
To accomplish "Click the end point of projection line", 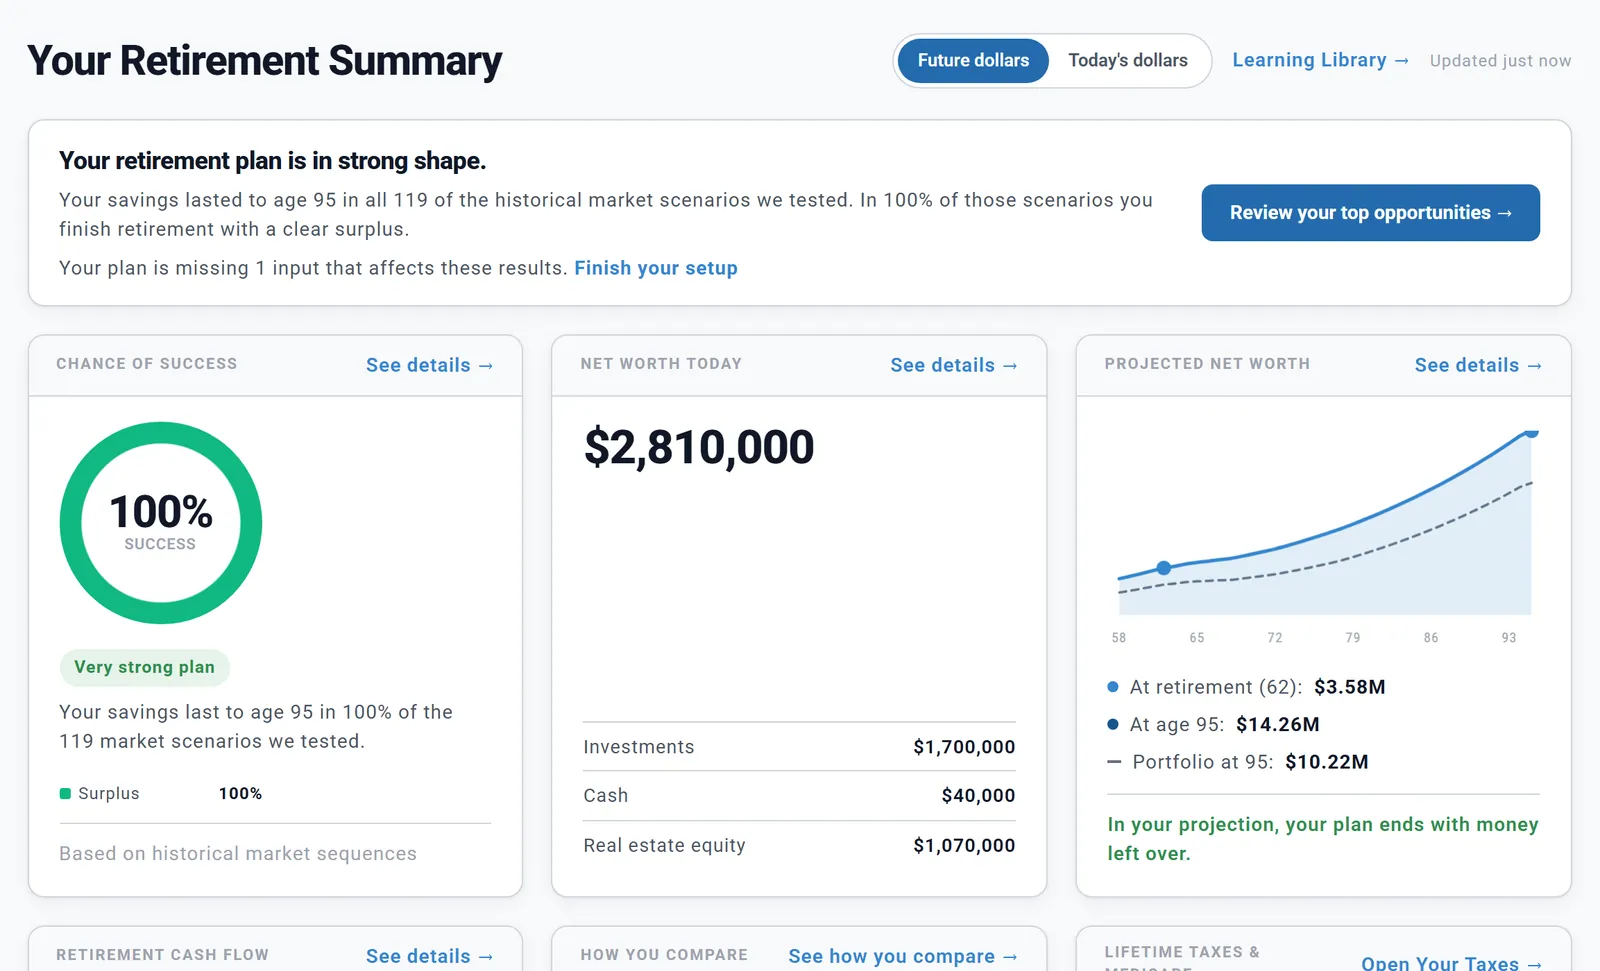I will click(x=1531, y=433).
